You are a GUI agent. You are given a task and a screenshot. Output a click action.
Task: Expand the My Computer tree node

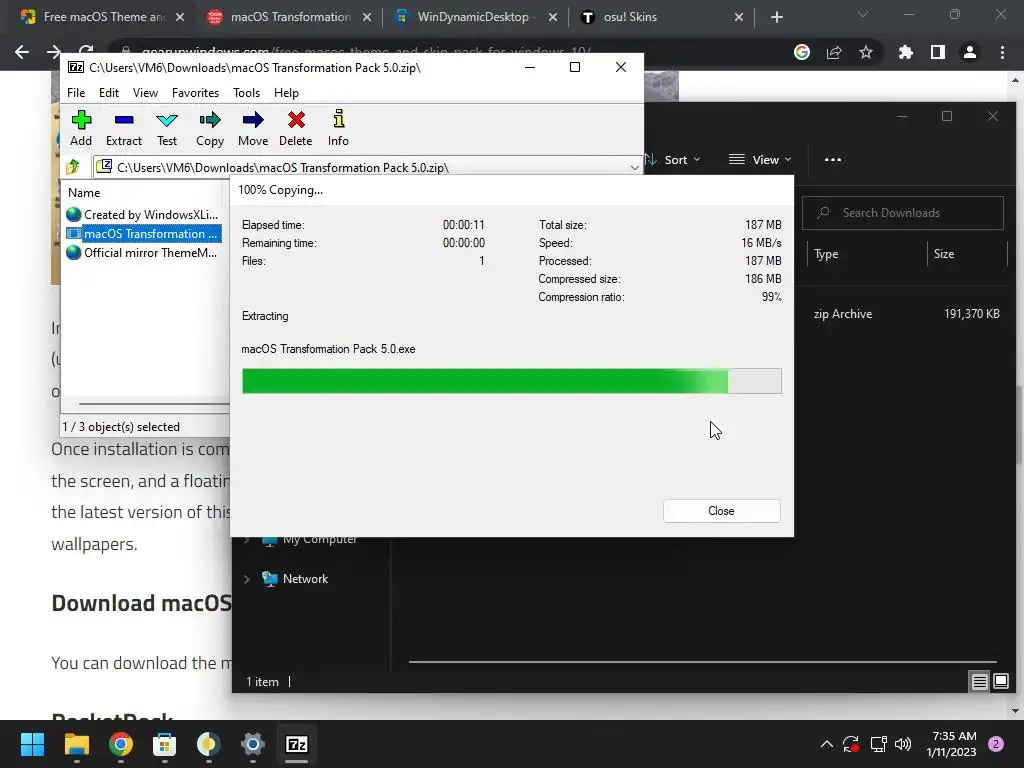point(247,539)
